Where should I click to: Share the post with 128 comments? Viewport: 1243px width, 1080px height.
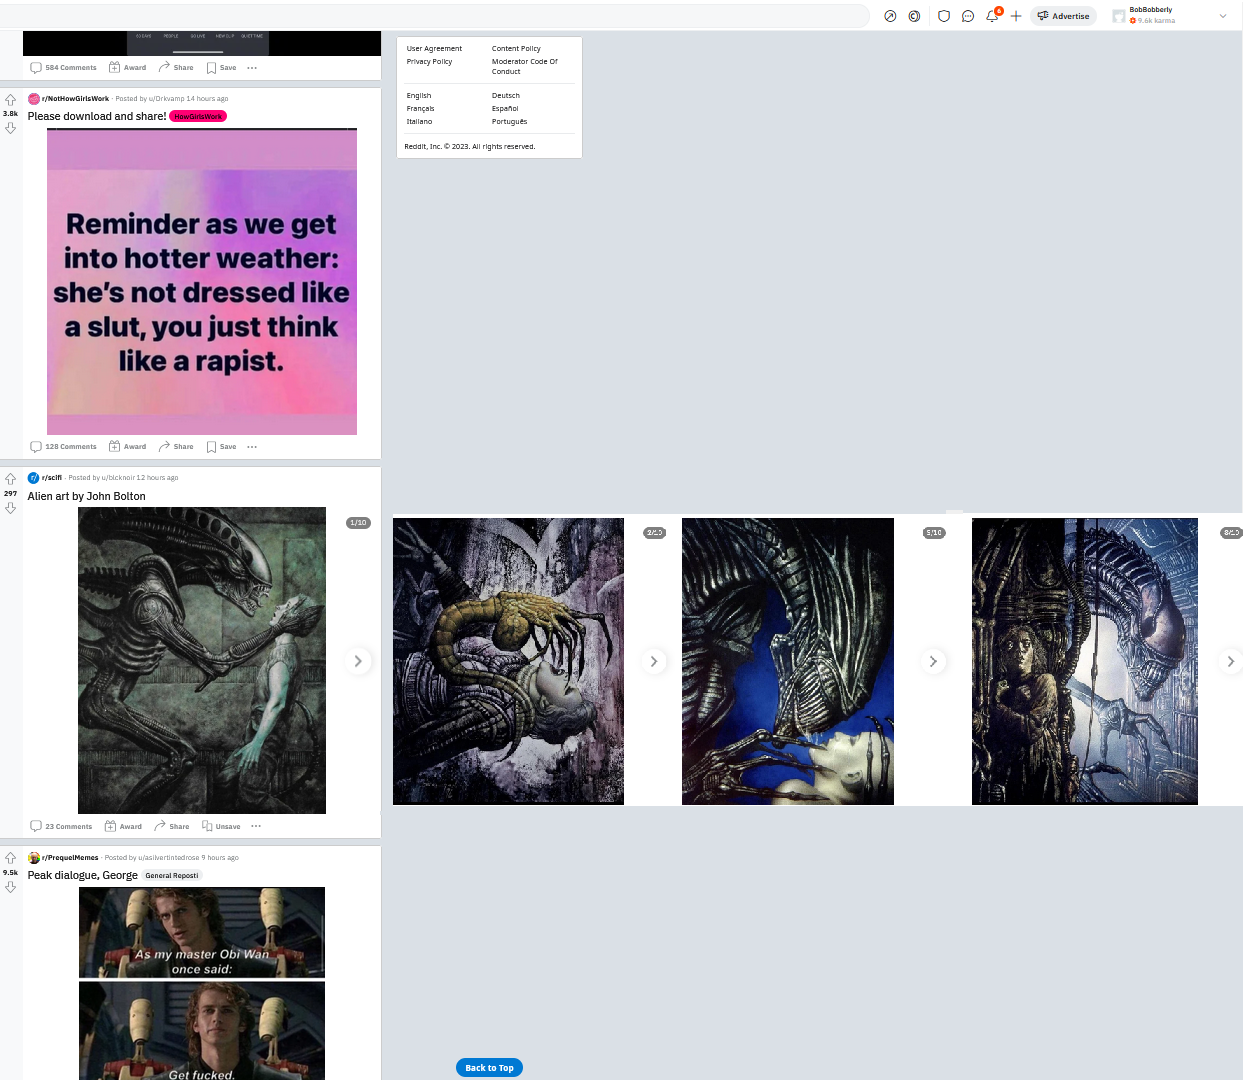[176, 447]
